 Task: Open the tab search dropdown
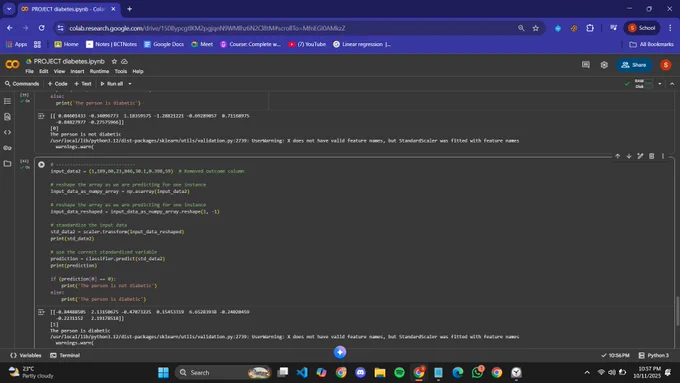click(9, 9)
